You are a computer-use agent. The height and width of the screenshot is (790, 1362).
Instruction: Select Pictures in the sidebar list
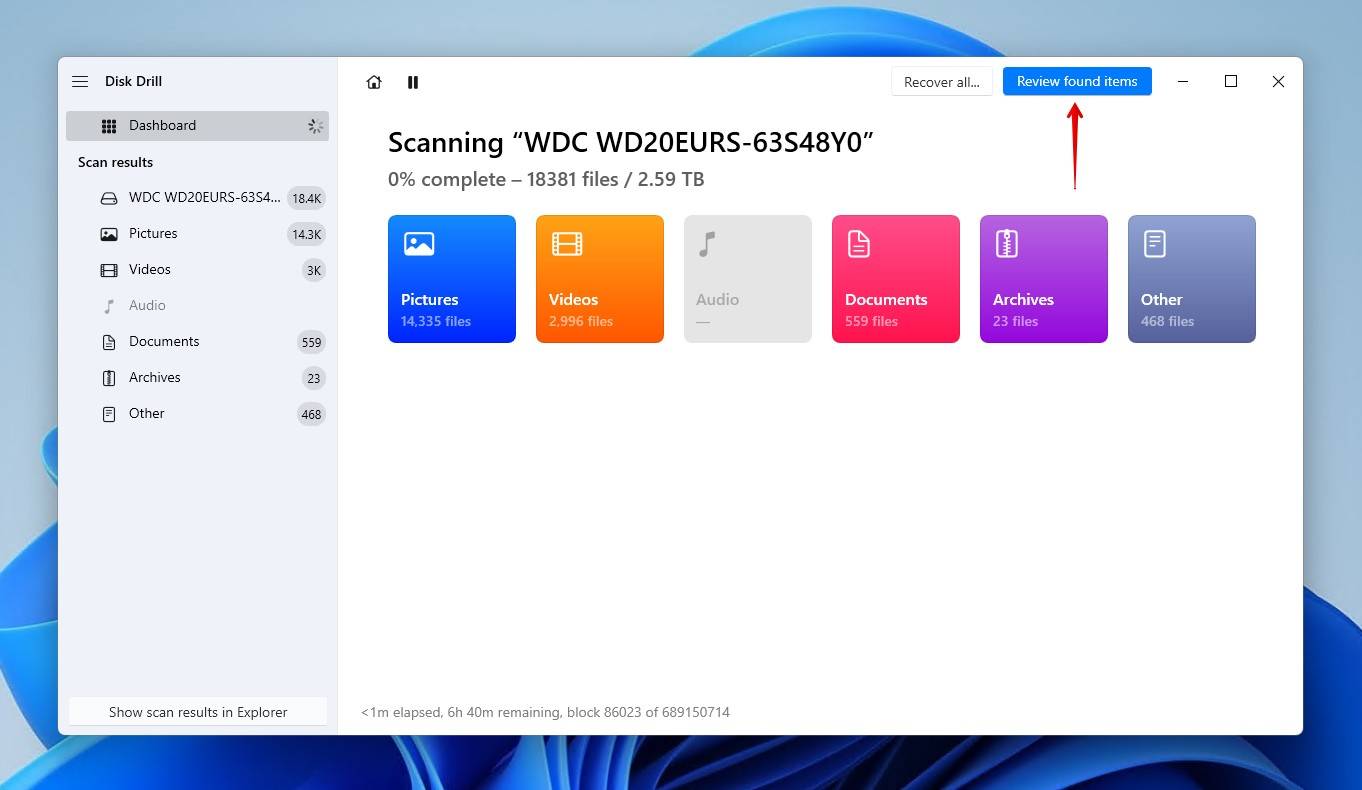197,234
